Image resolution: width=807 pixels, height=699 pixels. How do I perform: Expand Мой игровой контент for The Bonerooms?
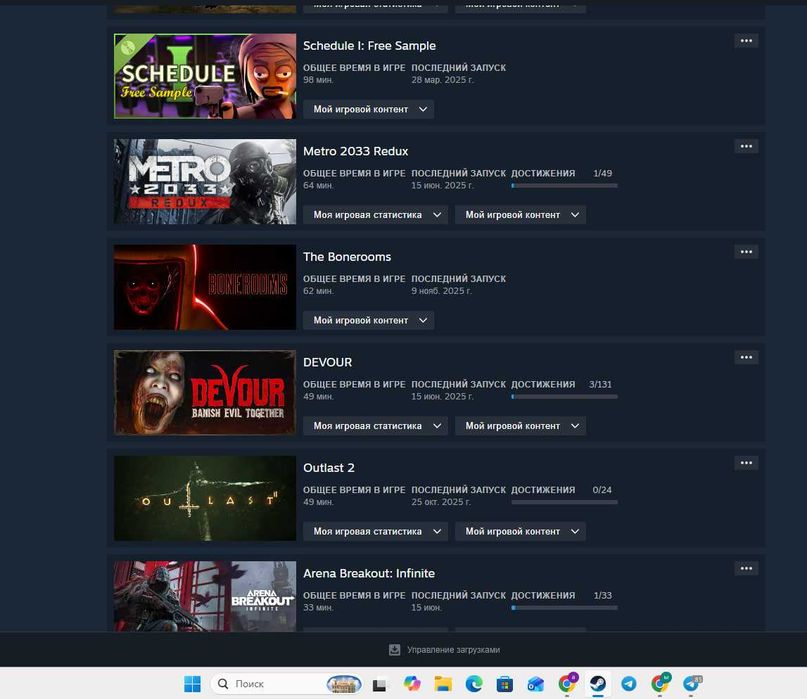[369, 320]
